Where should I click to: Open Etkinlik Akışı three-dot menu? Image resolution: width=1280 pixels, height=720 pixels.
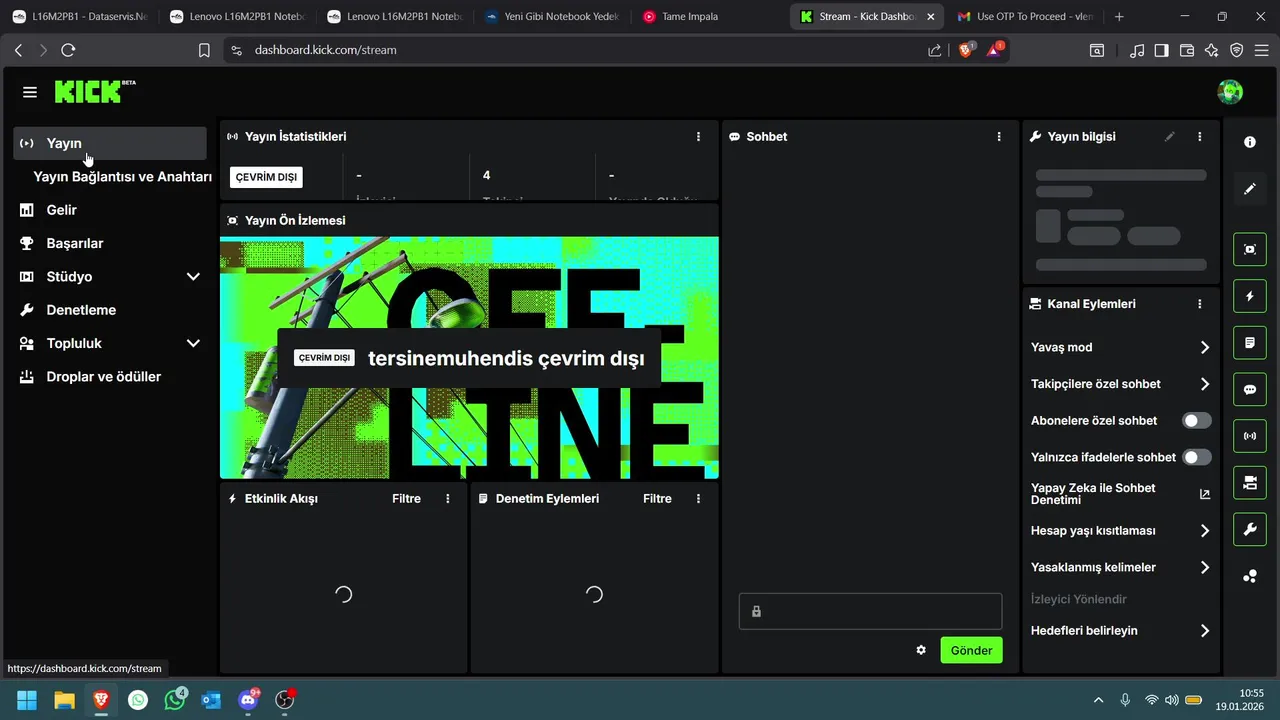pyautogui.click(x=448, y=498)
